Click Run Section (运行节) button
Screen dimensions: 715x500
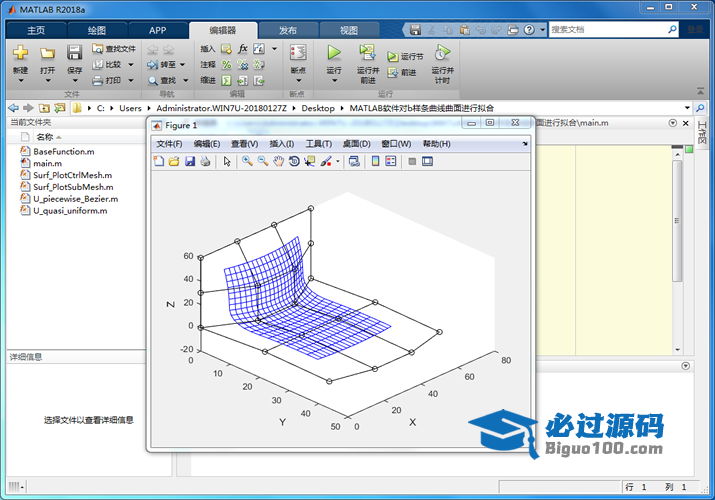[405, 57]
